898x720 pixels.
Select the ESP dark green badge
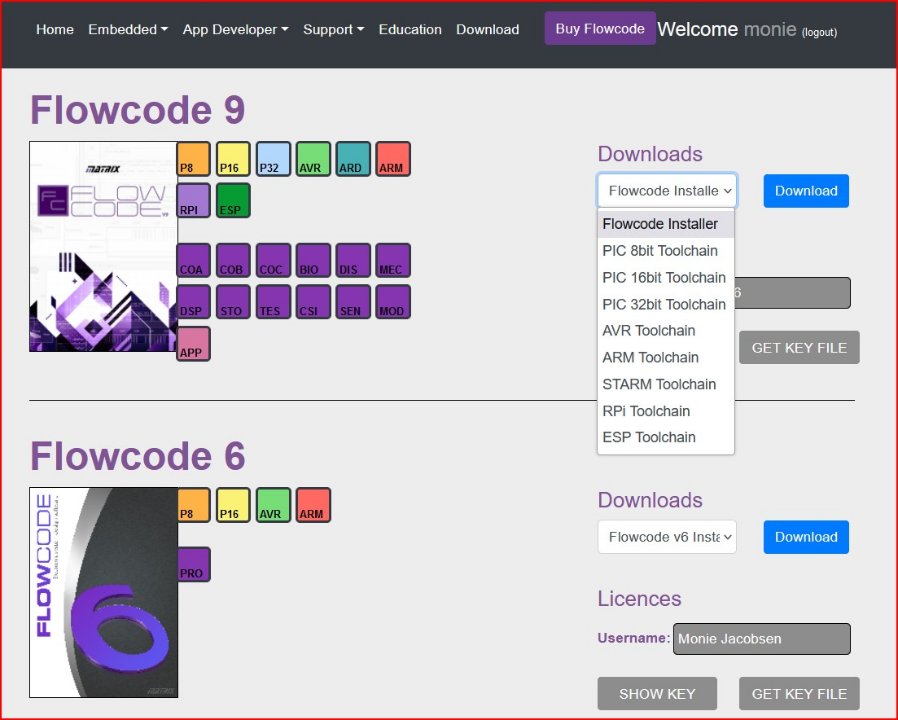(x=234, y=200)
